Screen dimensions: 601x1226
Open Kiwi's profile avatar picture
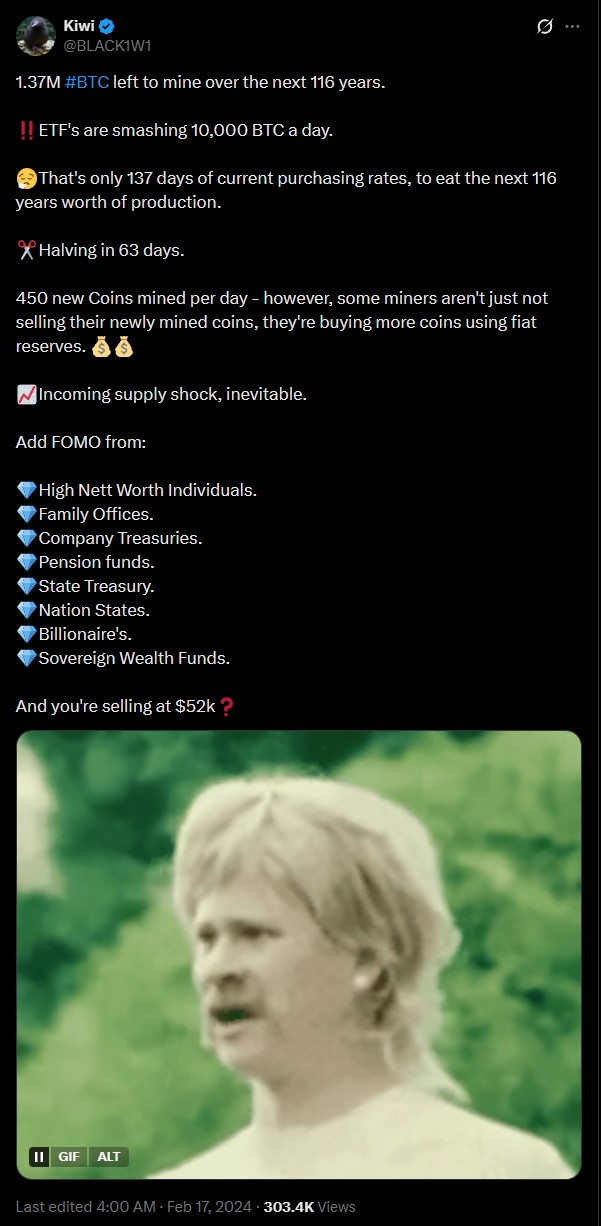(x=35, y=36)
